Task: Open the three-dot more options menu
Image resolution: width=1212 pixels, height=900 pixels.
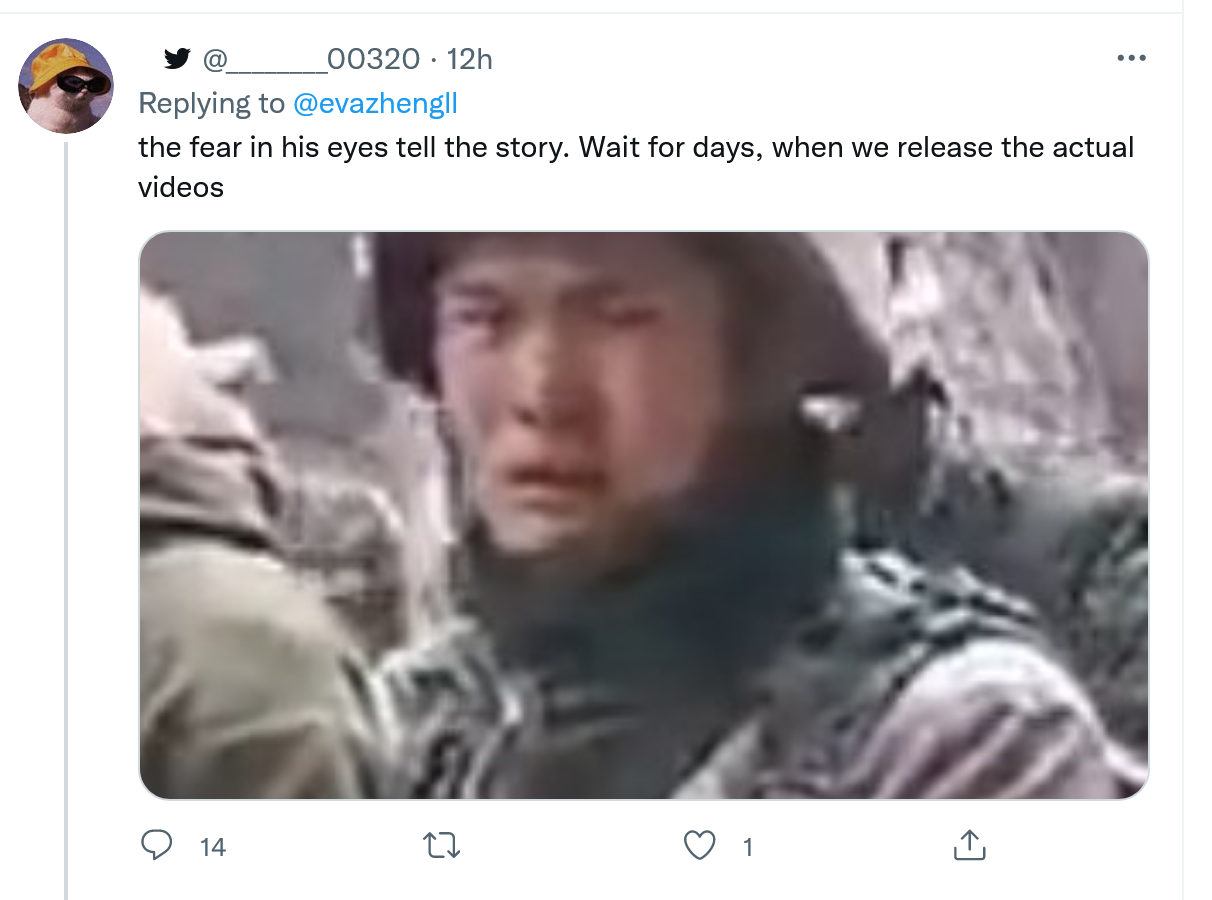Action: click(1131, 59)
